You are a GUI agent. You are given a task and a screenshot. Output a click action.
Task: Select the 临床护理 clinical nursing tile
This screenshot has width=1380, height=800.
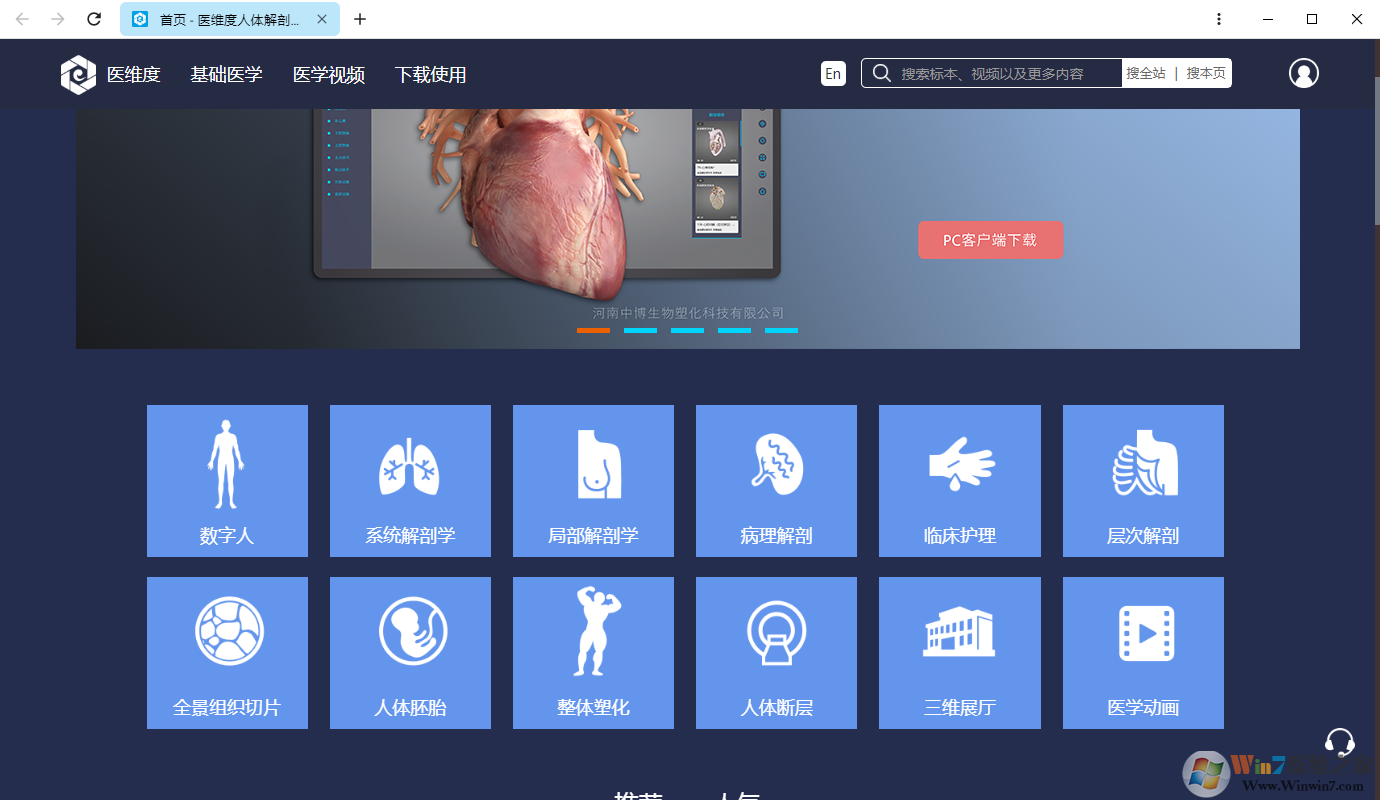tap(959, 481)
